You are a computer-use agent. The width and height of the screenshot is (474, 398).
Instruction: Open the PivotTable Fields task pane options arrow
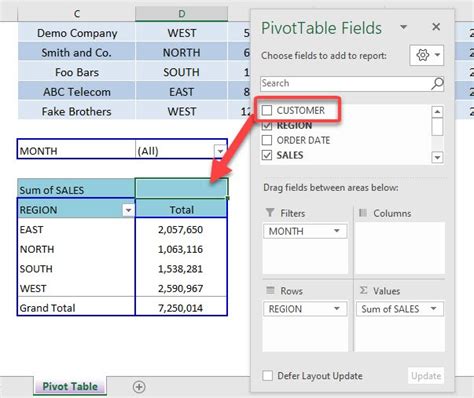[x=404, y=27]
